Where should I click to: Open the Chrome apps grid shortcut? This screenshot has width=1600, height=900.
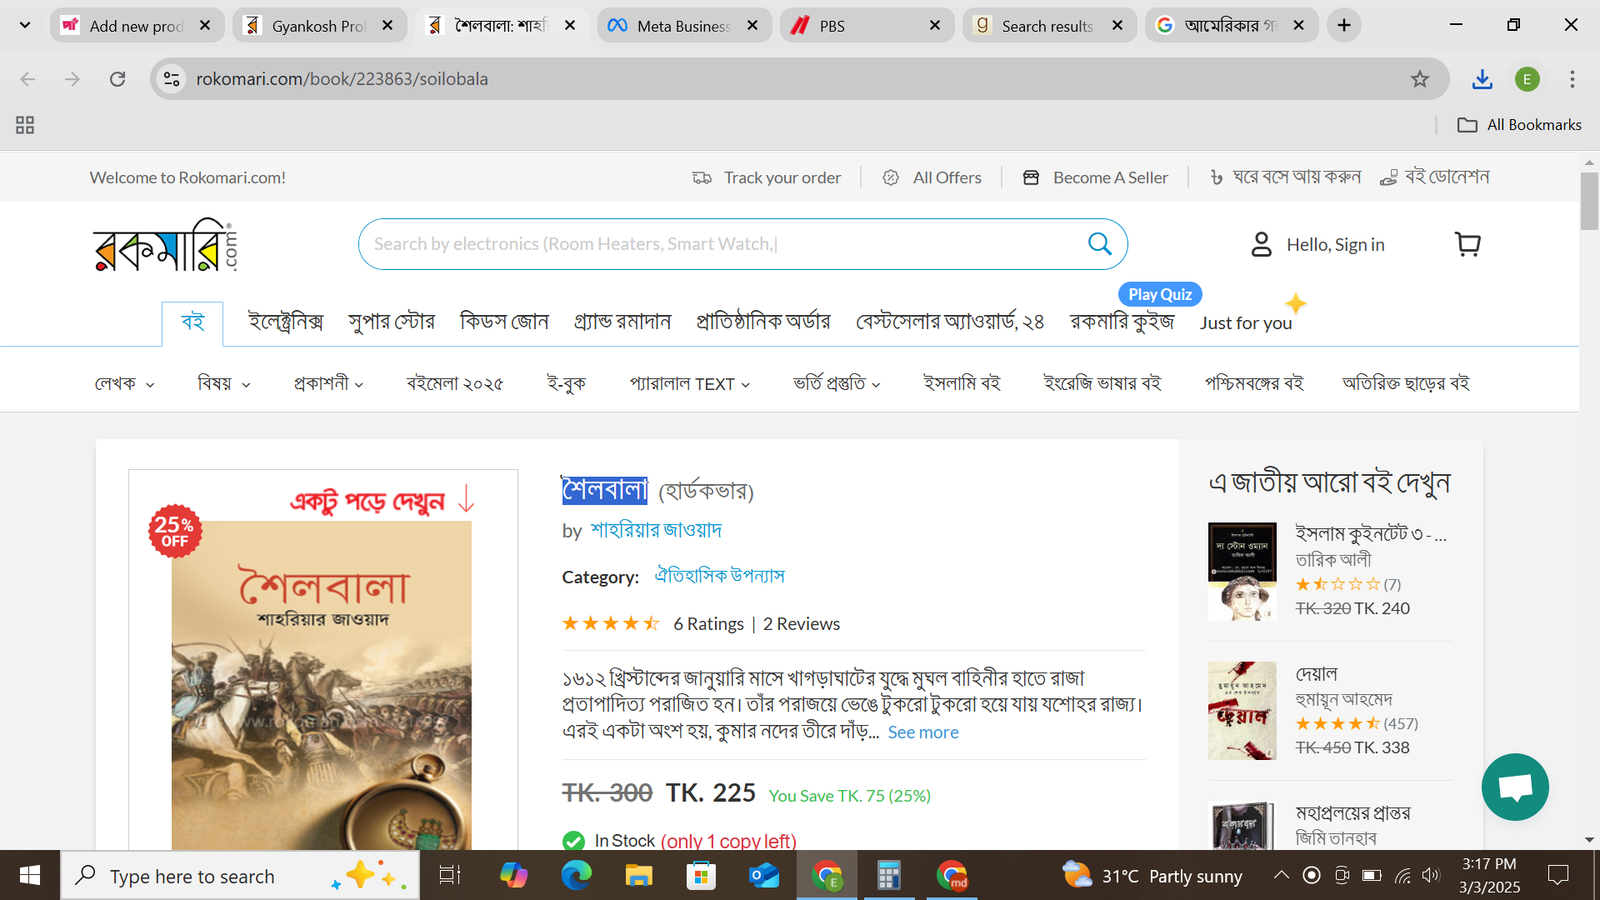coord(25,125)
